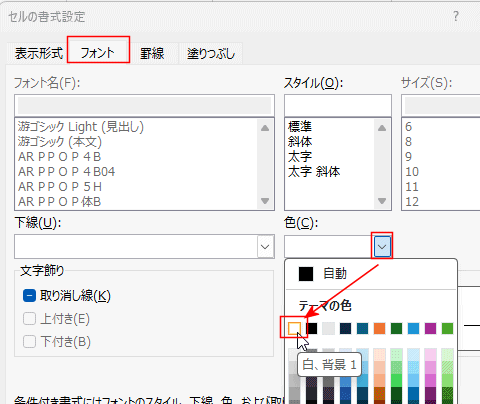Click the フォント名 input field
Image resolution: width=480 pixels, height=404 pixels.
[144, 106]
